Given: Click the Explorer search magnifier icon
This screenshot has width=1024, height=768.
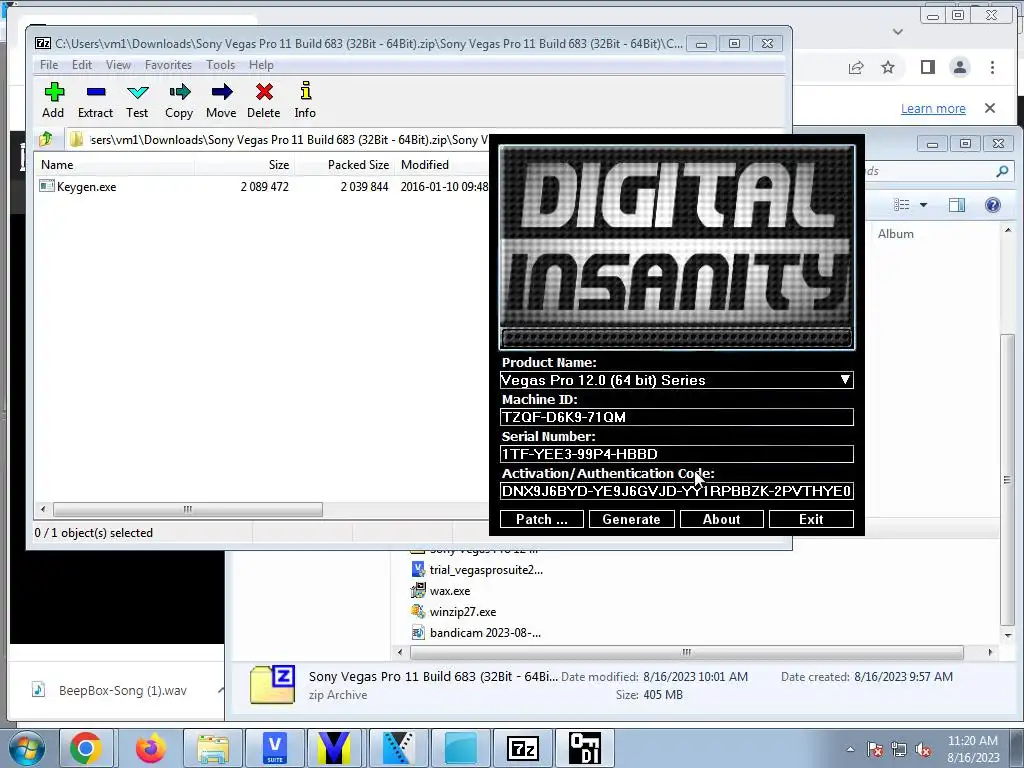Looking at the screenshot, I should pos(1002,171).
